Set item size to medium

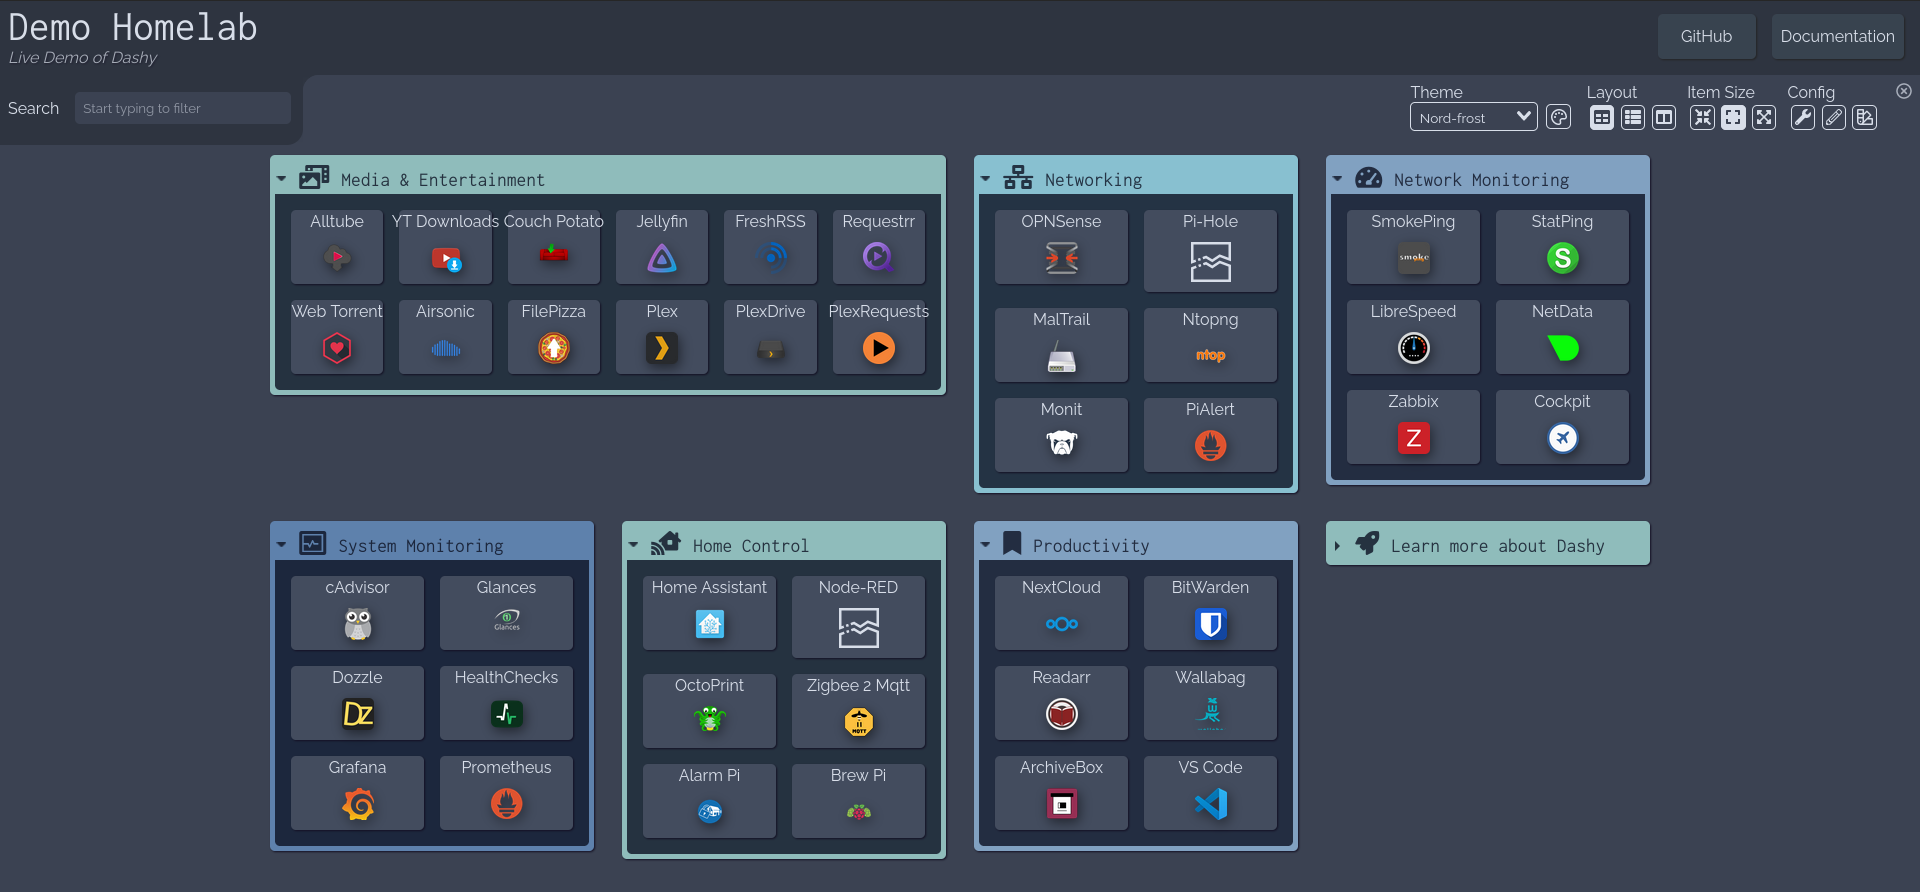[1733, 118]
